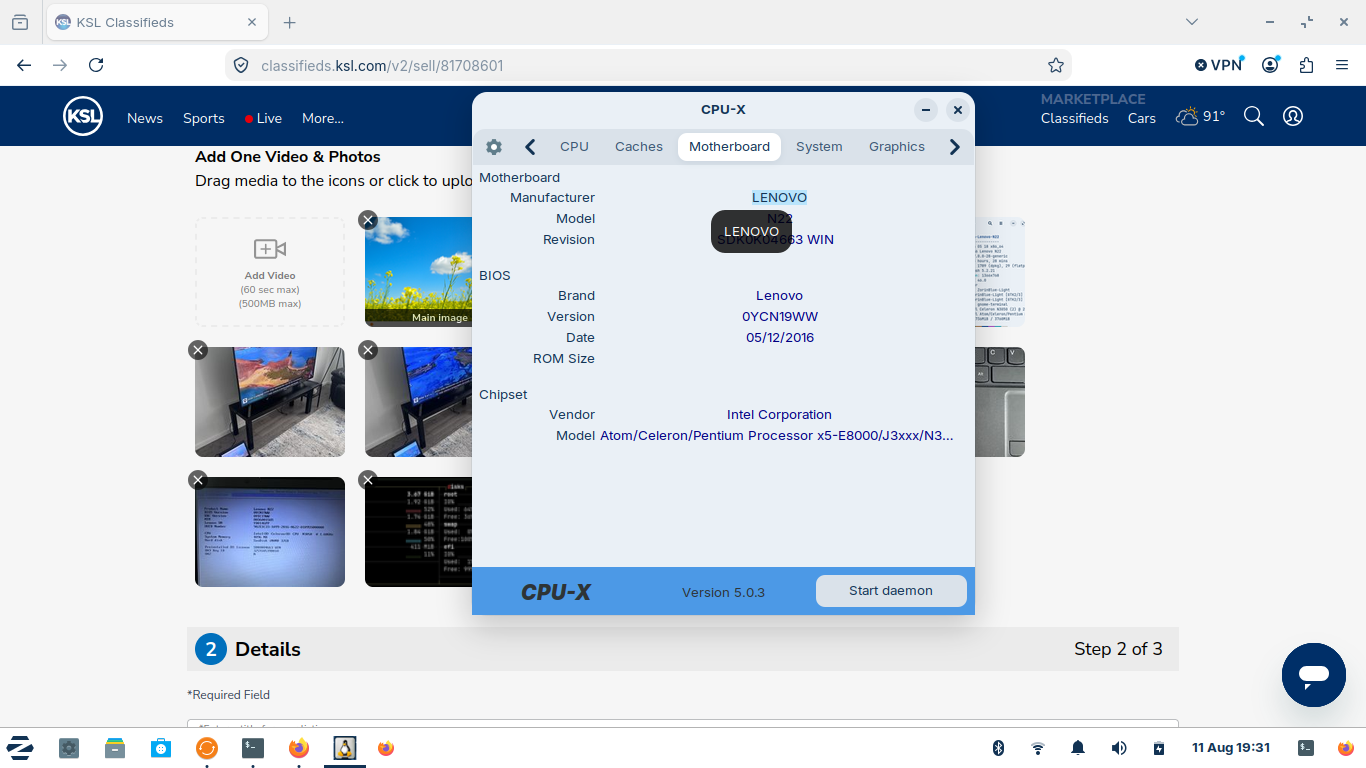Remove the main image photo
Image resolution: width=1366 pixels, height=768 pixels.
click(368, 220)
